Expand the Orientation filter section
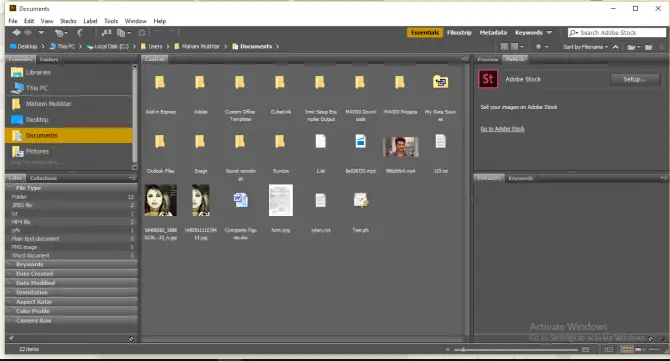The image size is (670, 361). 71,292
